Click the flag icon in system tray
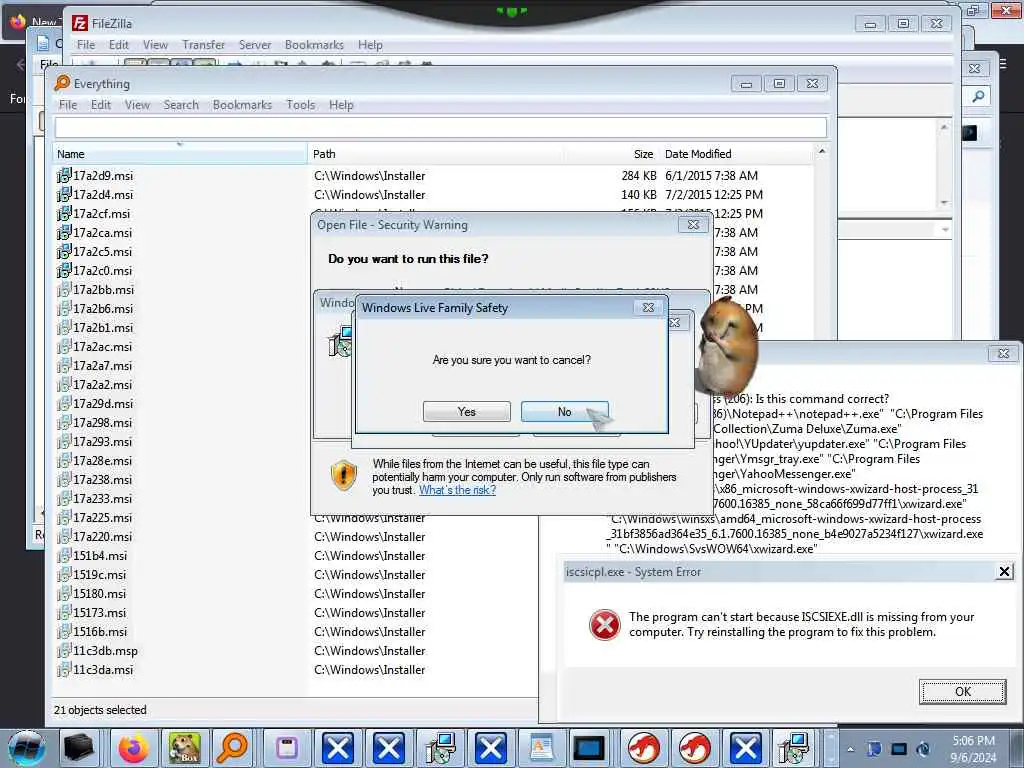This screenshot has height=768, width=1024. (x=874, y=749)
